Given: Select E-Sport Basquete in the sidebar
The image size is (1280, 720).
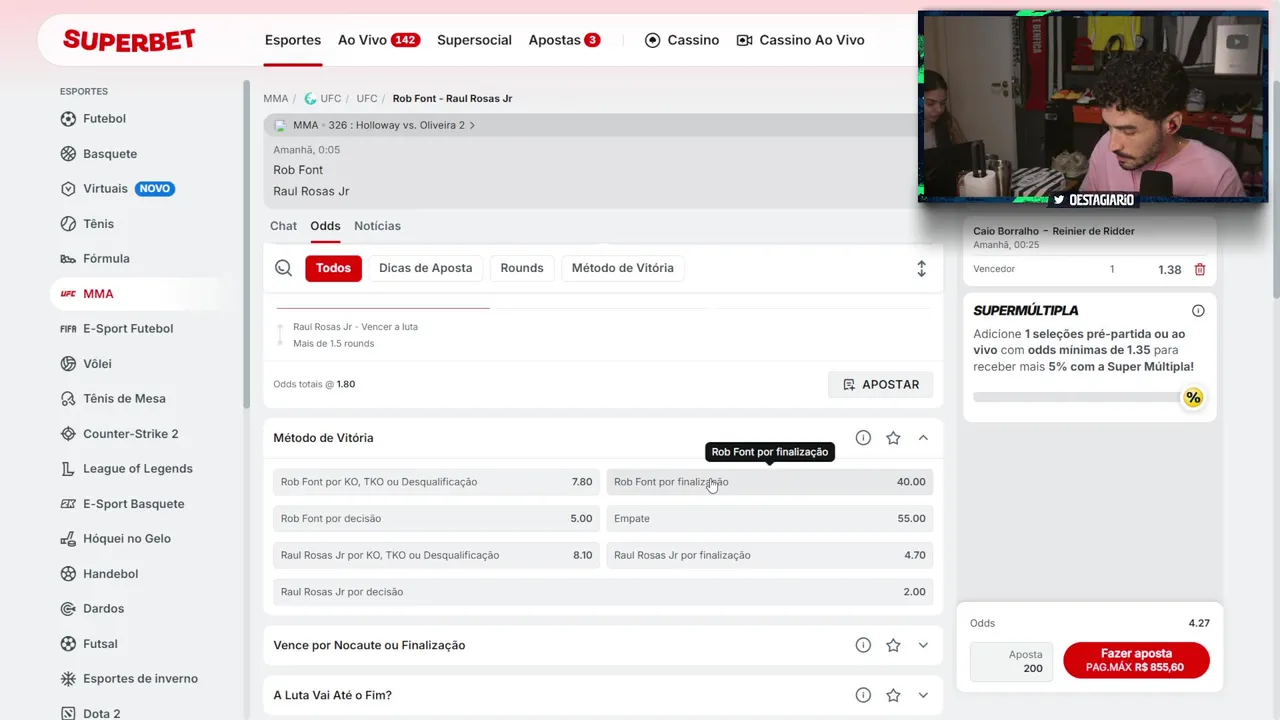Looking at the screenshot, I should (133, 504).
